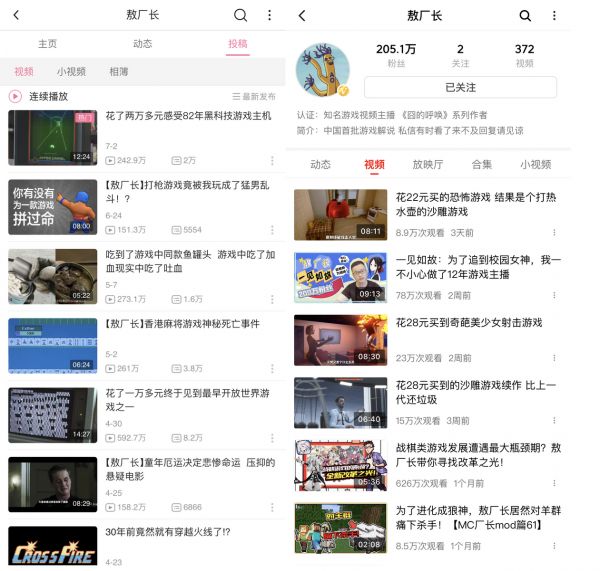Expand options for 一见如故 video
The height and width of the screenshot is (571, 600).
pyautogui.click(x=555, y=295)
